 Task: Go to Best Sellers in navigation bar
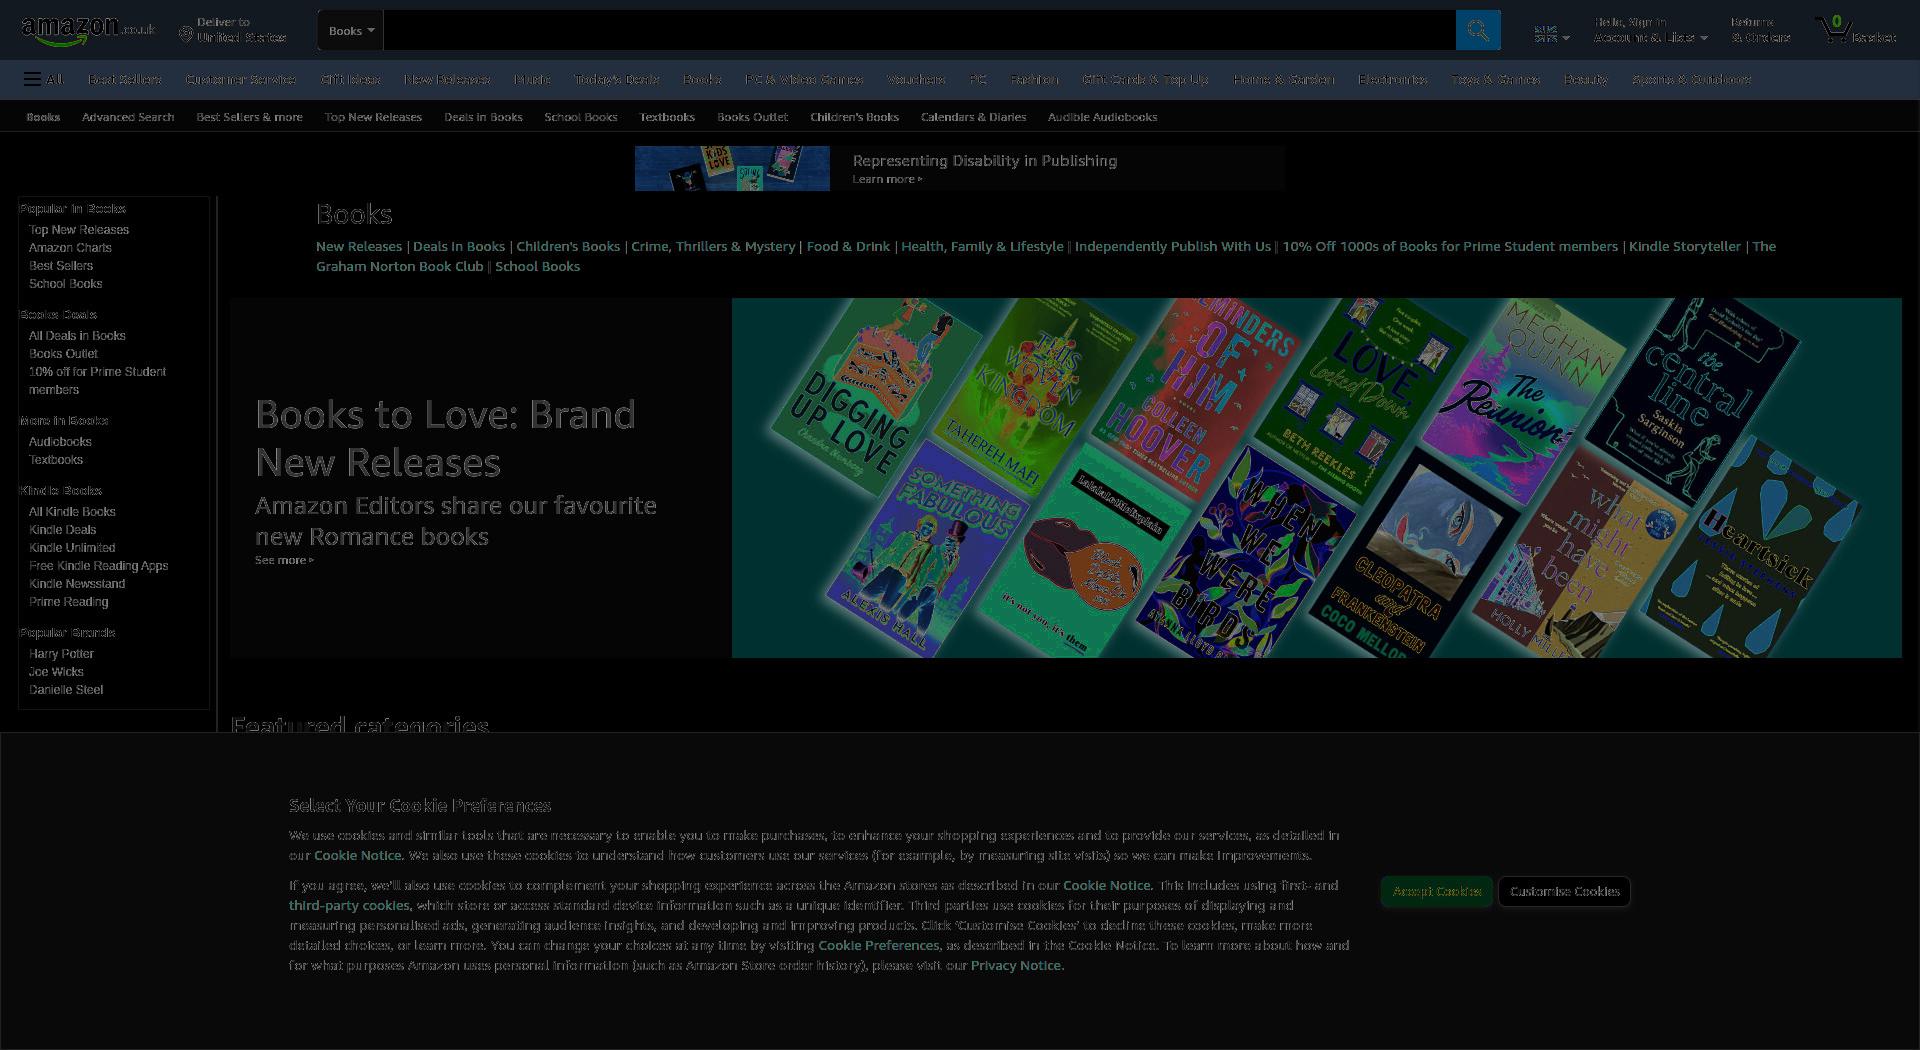(124, 79)
